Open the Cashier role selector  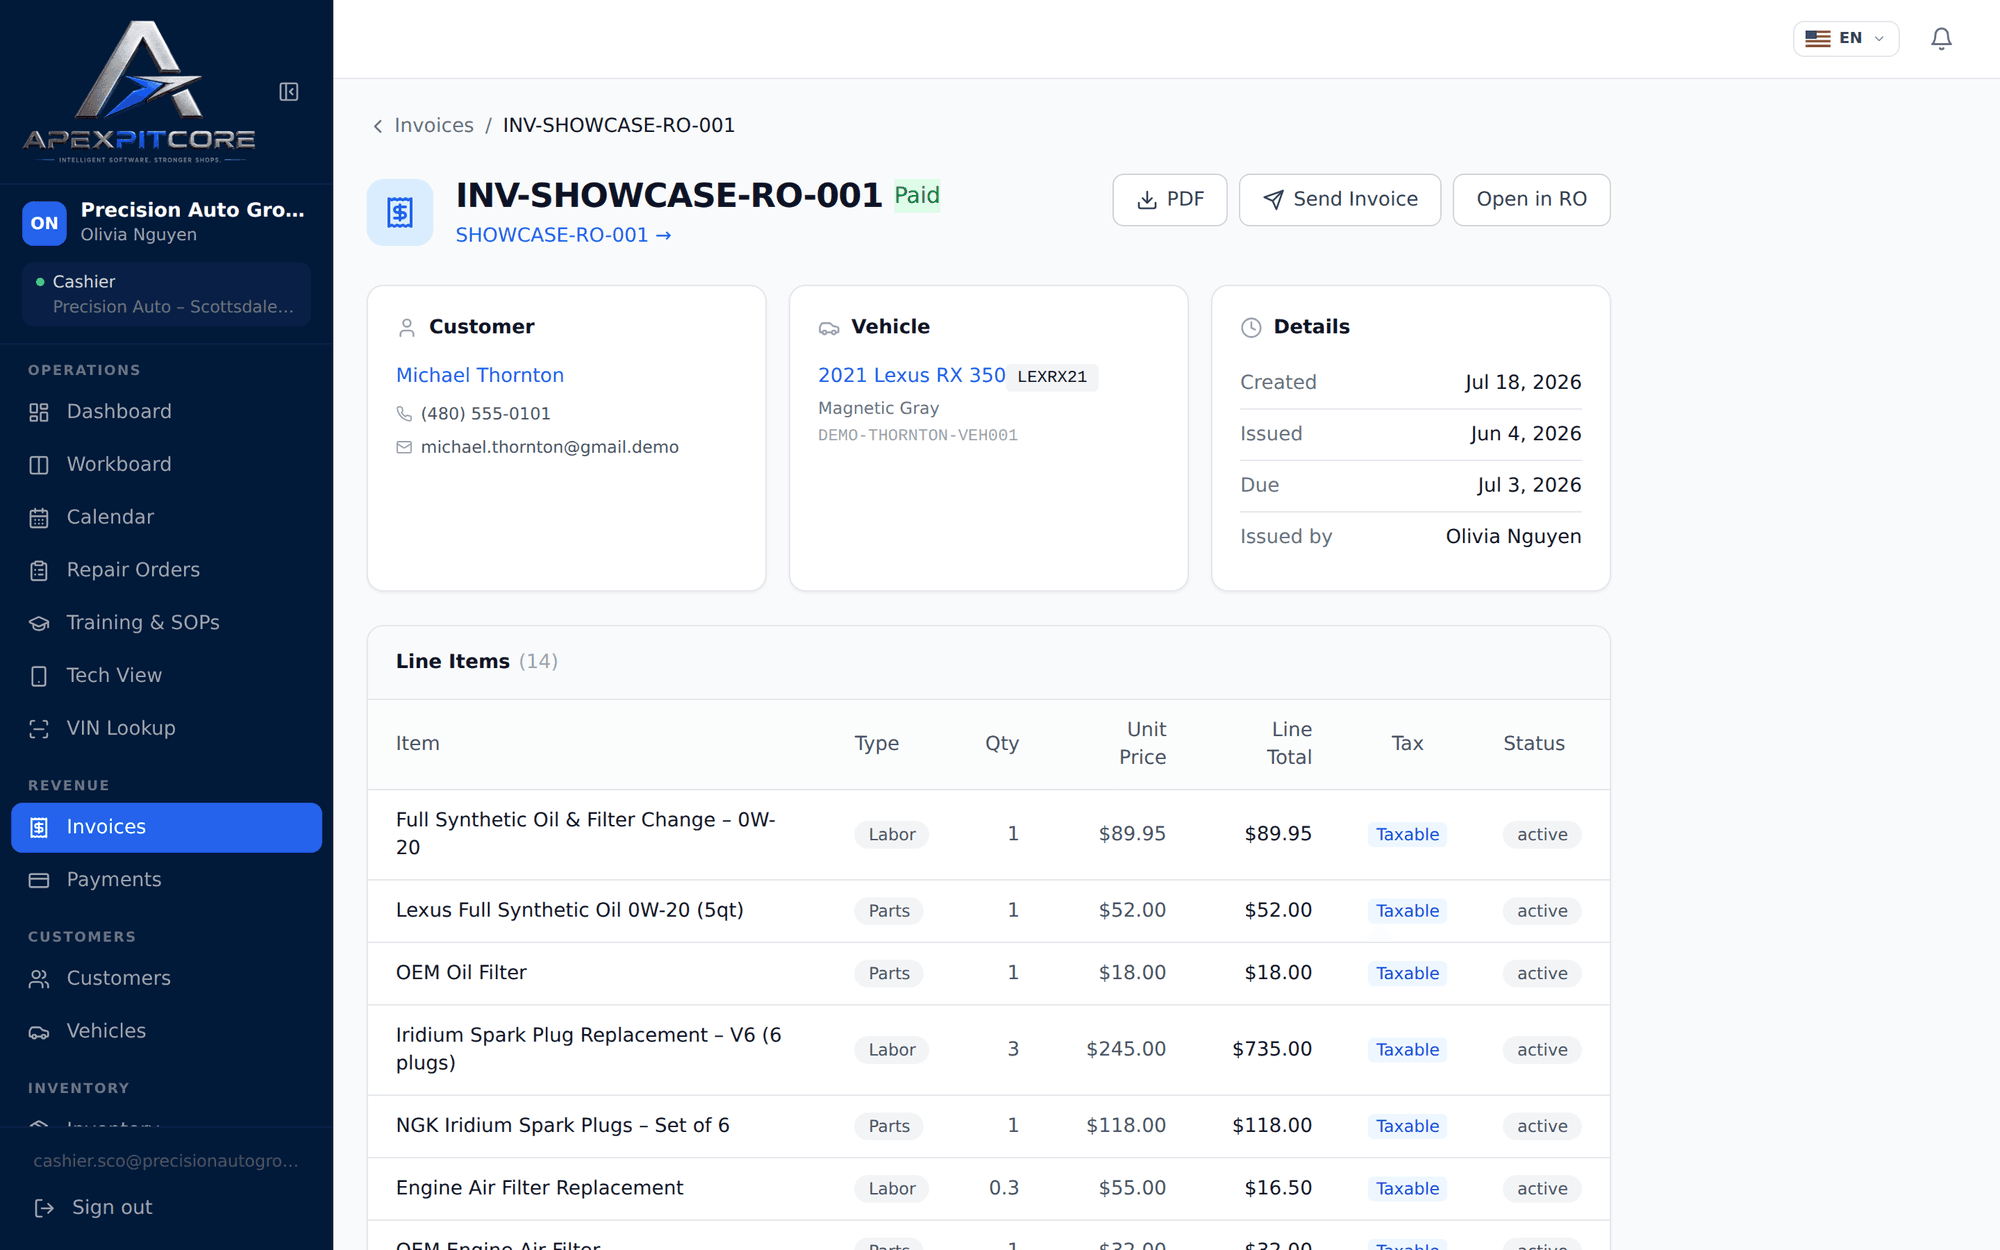[x=167, y=294]
